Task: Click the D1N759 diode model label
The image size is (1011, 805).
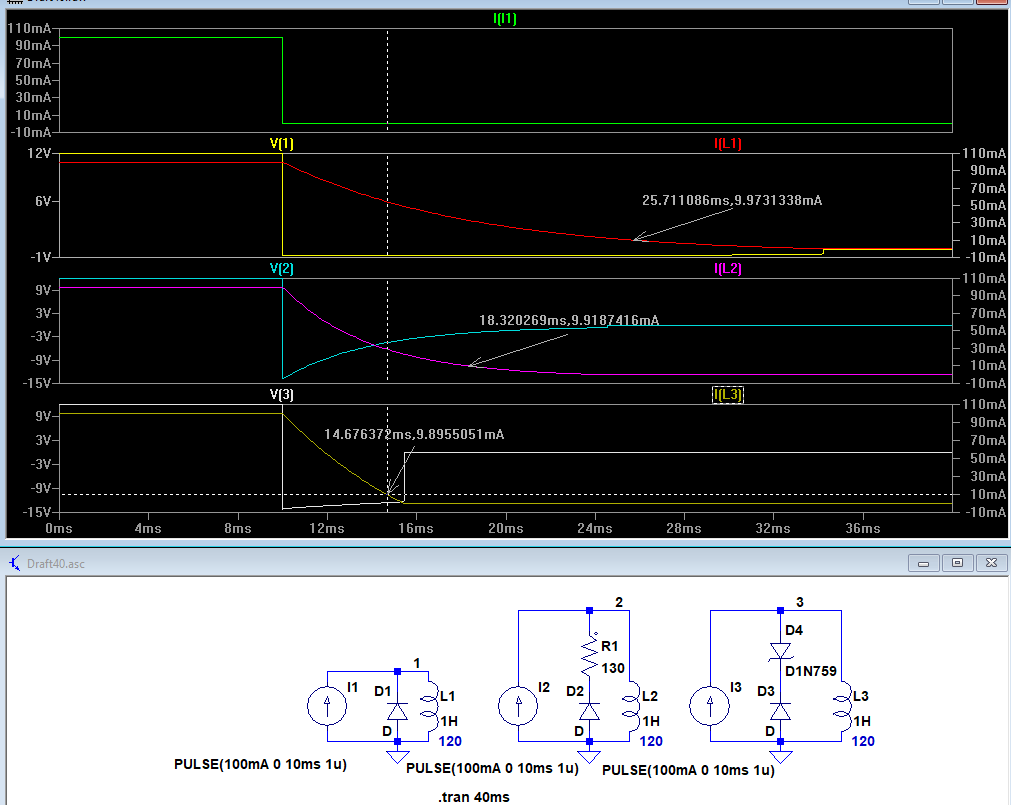Action: (x=810, y=671)
